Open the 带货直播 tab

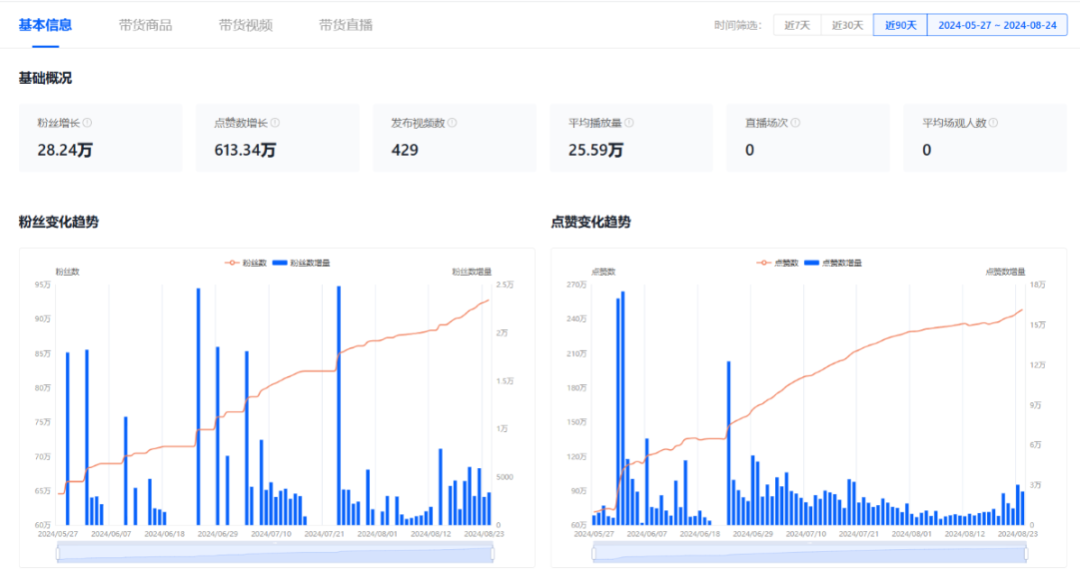tap(346, 25)
